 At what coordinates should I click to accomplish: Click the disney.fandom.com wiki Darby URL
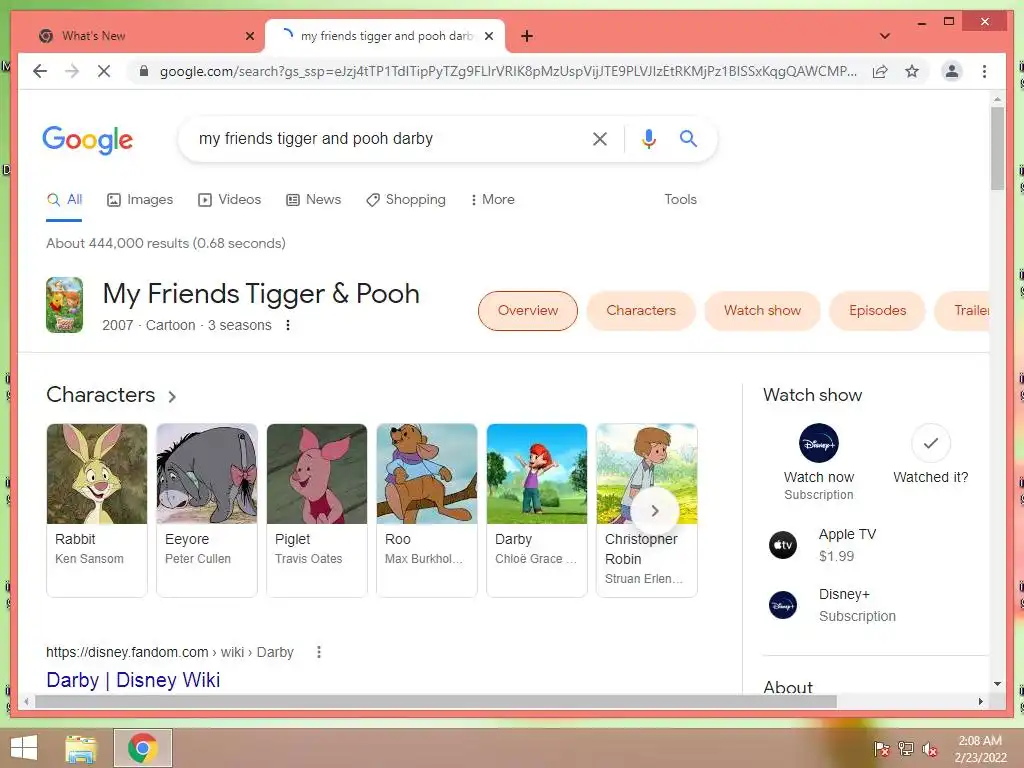[170, 652]
